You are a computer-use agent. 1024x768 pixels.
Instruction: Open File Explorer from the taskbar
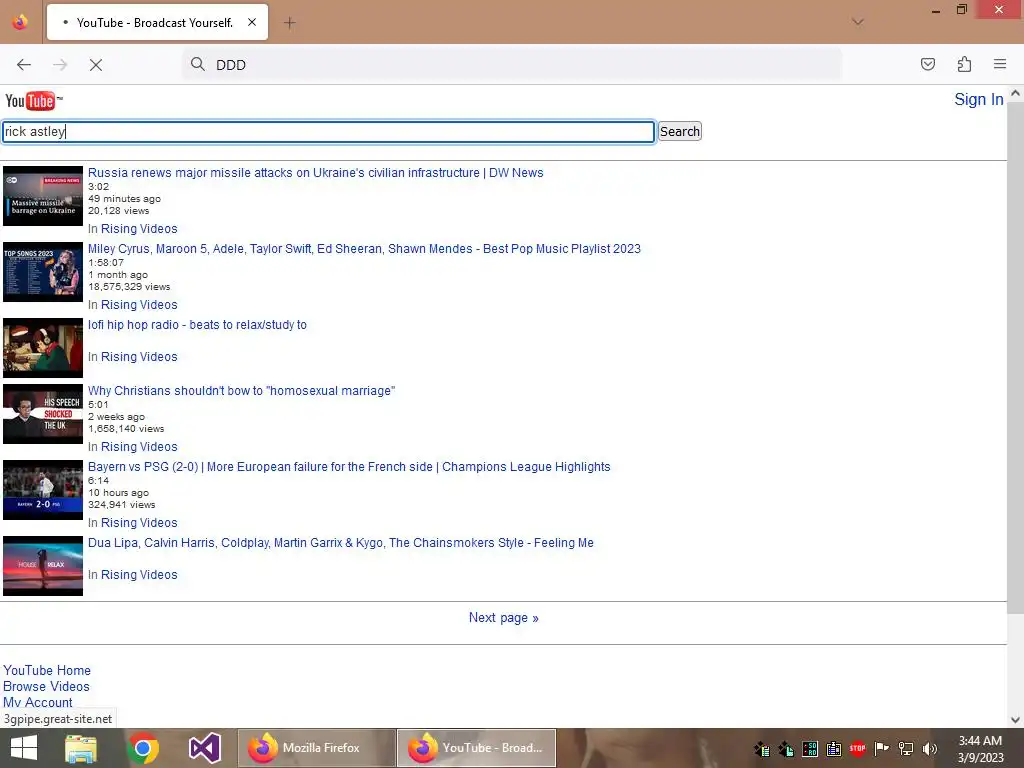81,748
